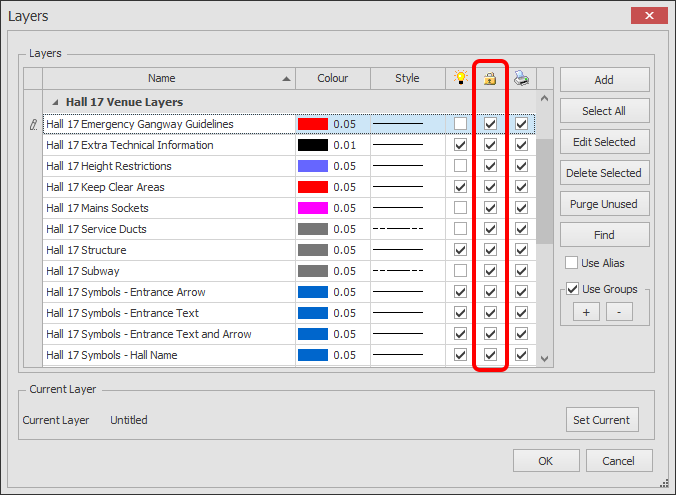Click the padlock lock column header icon

pos(490,78)
